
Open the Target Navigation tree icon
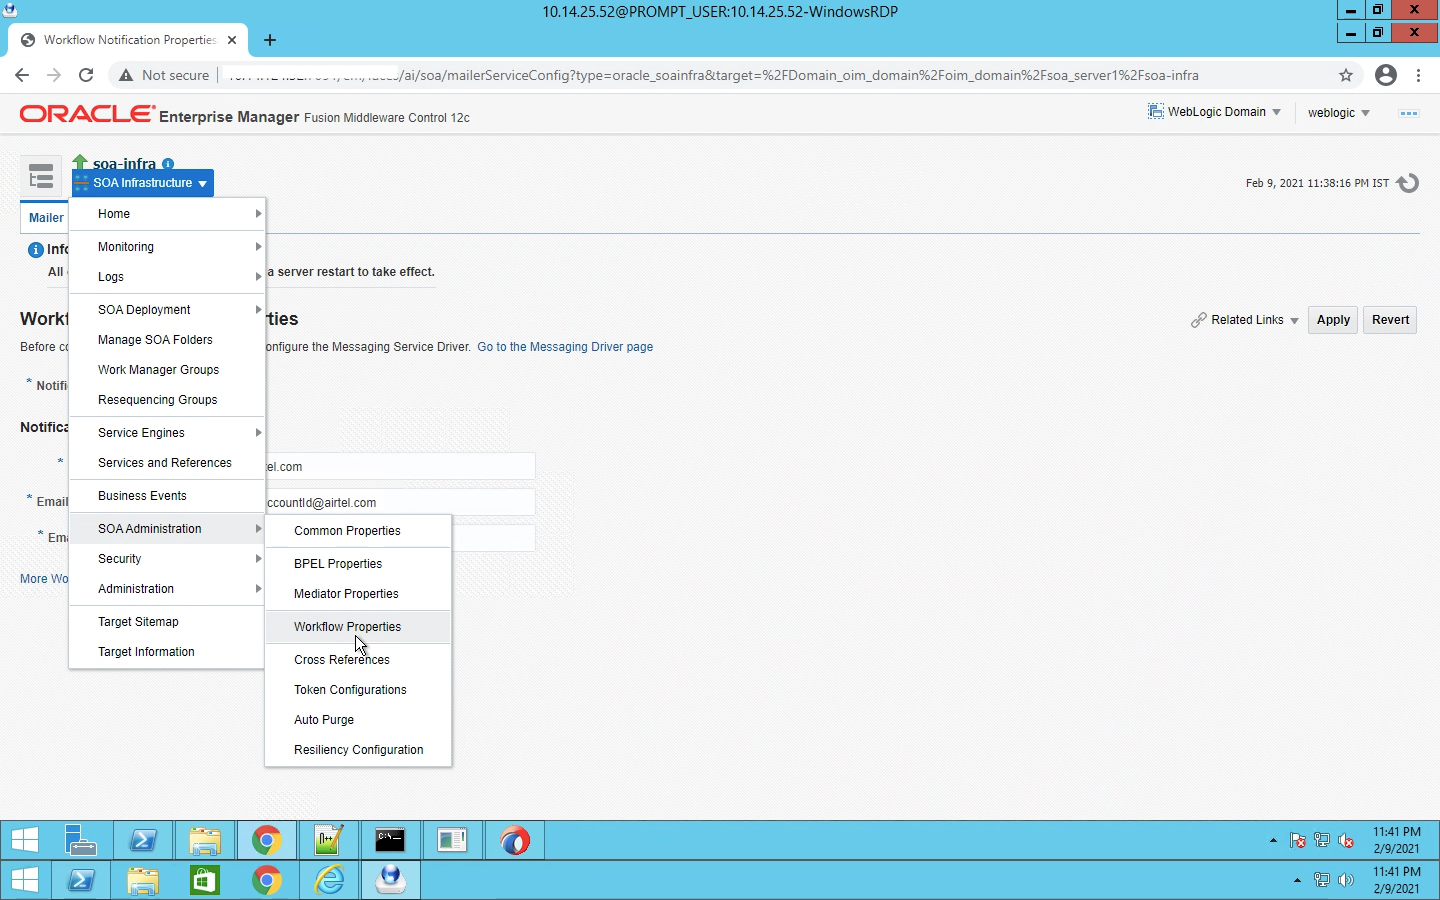pos(41,176)
